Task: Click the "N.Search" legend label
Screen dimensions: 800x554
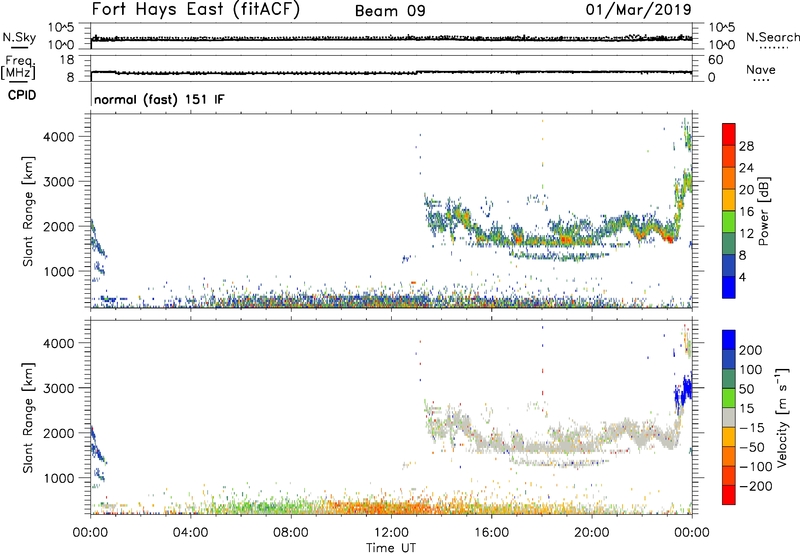Action: click(772, 37)
